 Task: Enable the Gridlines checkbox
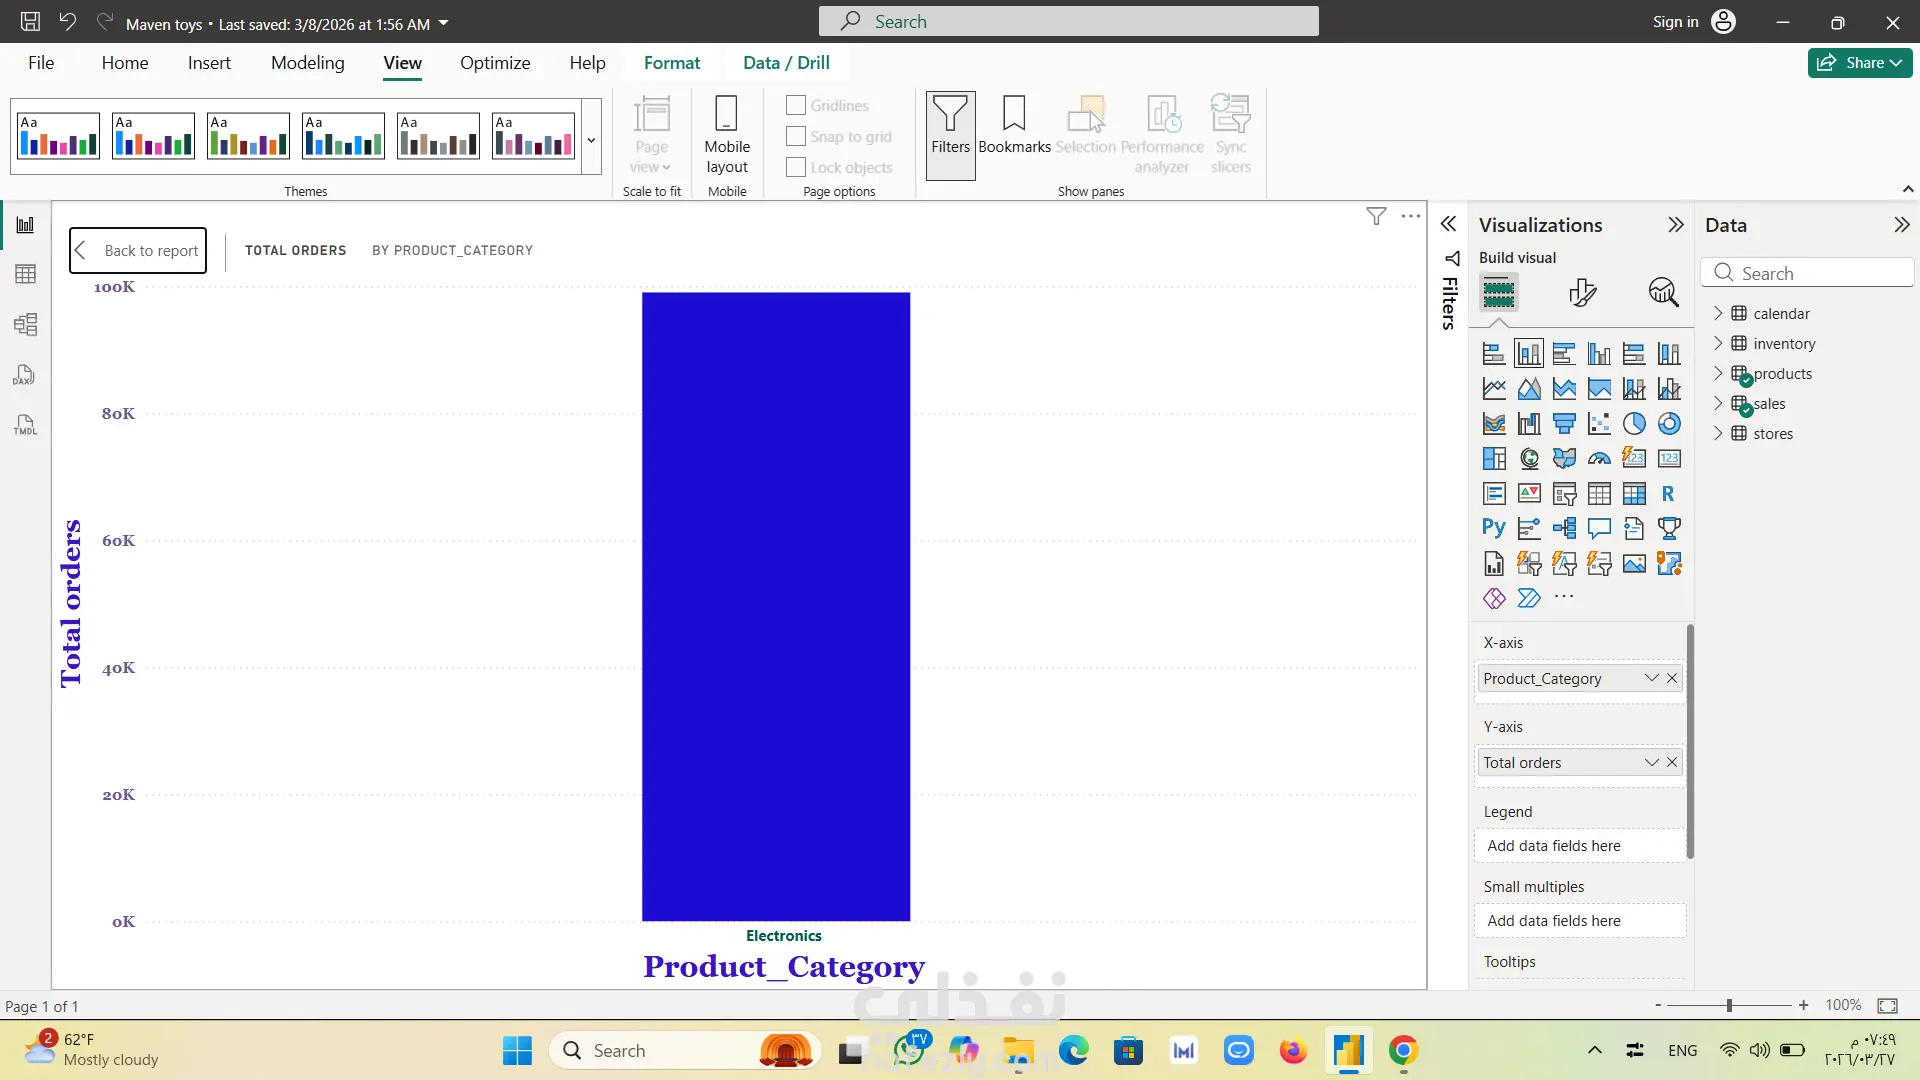(796, 105)
